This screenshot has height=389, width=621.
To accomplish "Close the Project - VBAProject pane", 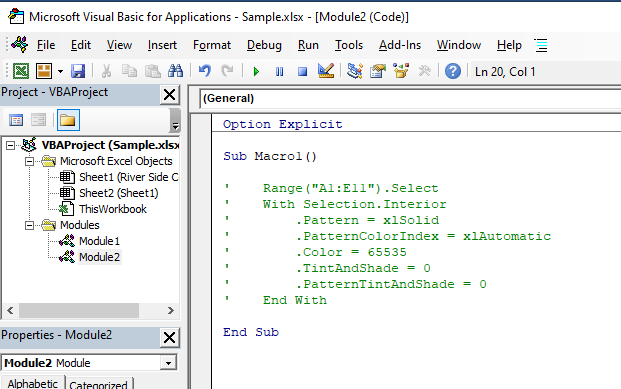I will tap(170, 95).
